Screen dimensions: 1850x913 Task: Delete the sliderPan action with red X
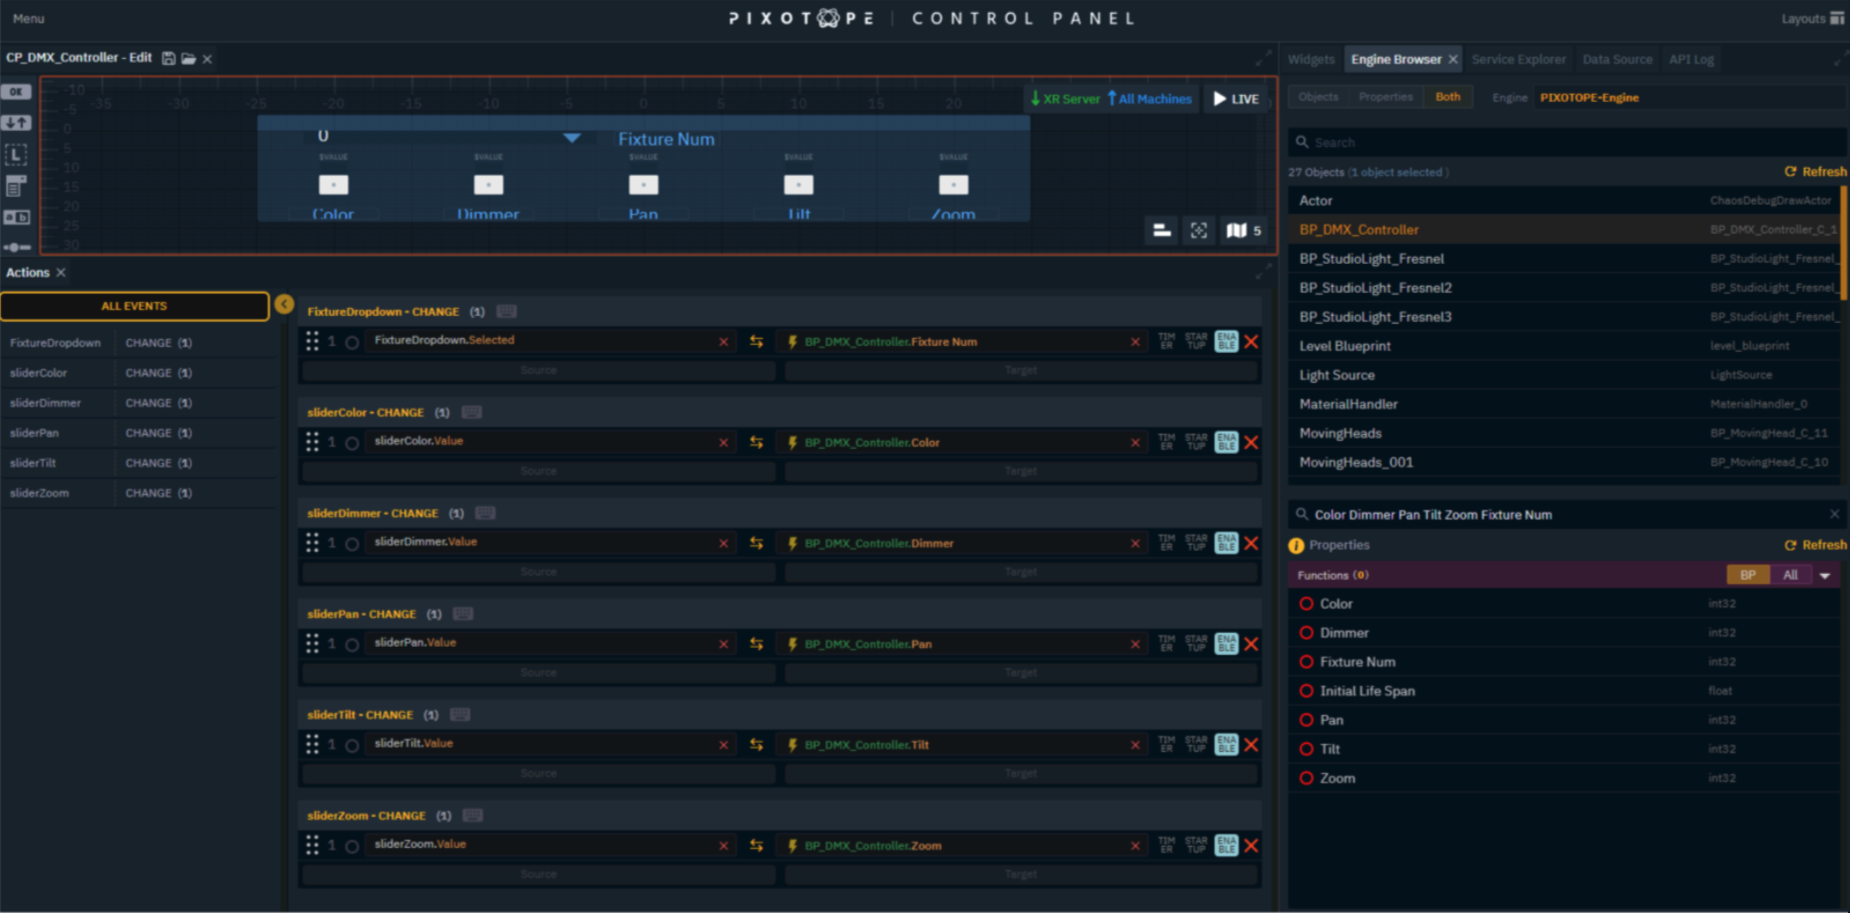coord(1251,644)
